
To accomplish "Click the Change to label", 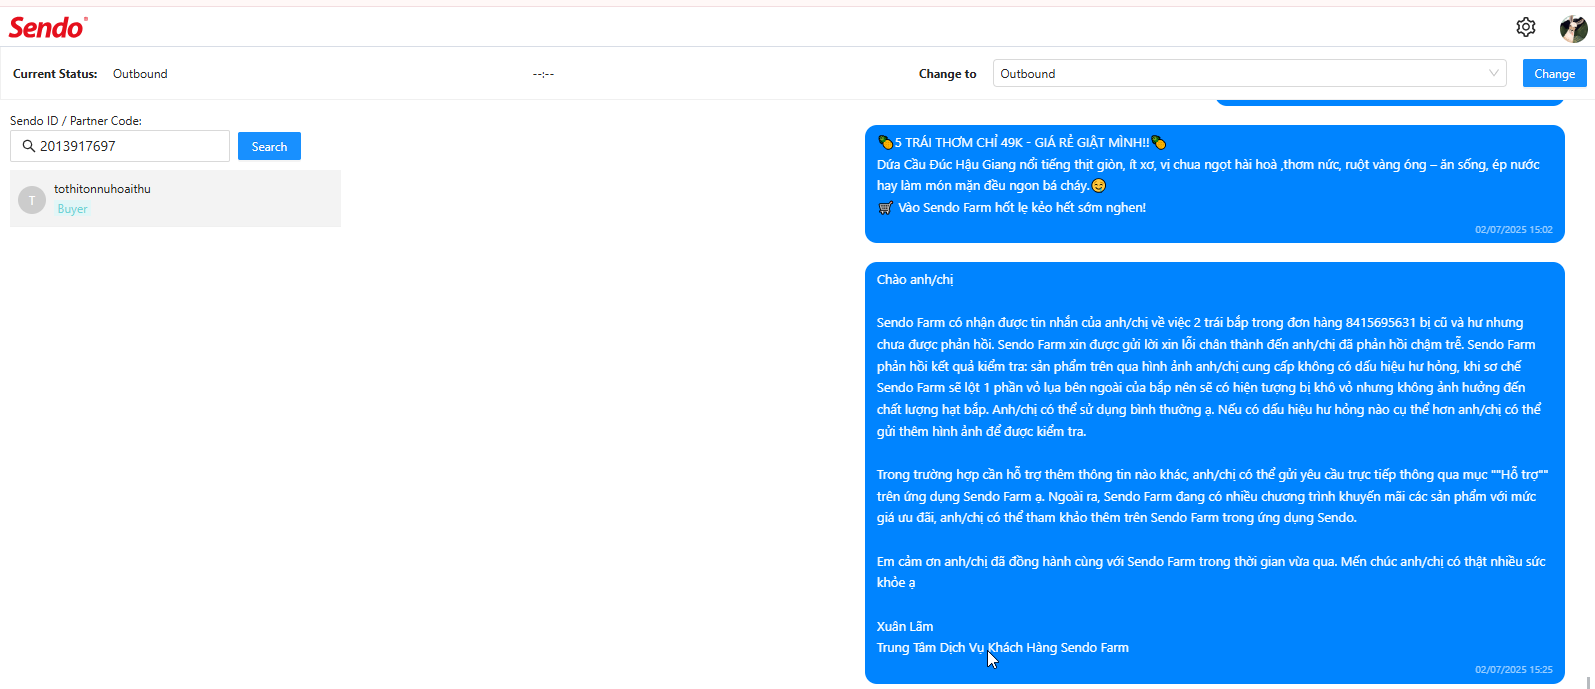I will pos(947,74).
